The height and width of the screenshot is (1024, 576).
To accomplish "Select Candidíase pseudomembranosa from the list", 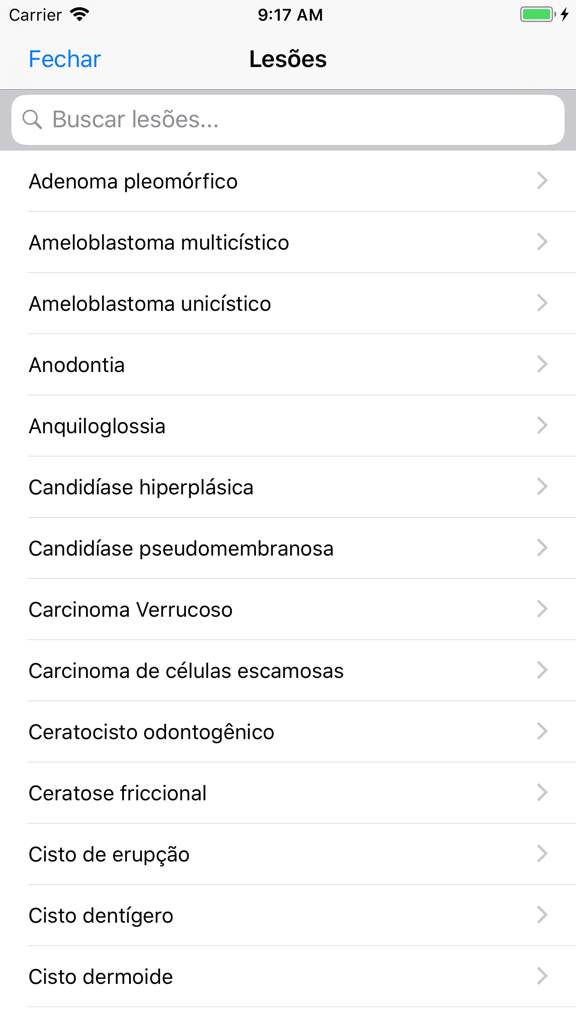I will (x=288, y=548).
